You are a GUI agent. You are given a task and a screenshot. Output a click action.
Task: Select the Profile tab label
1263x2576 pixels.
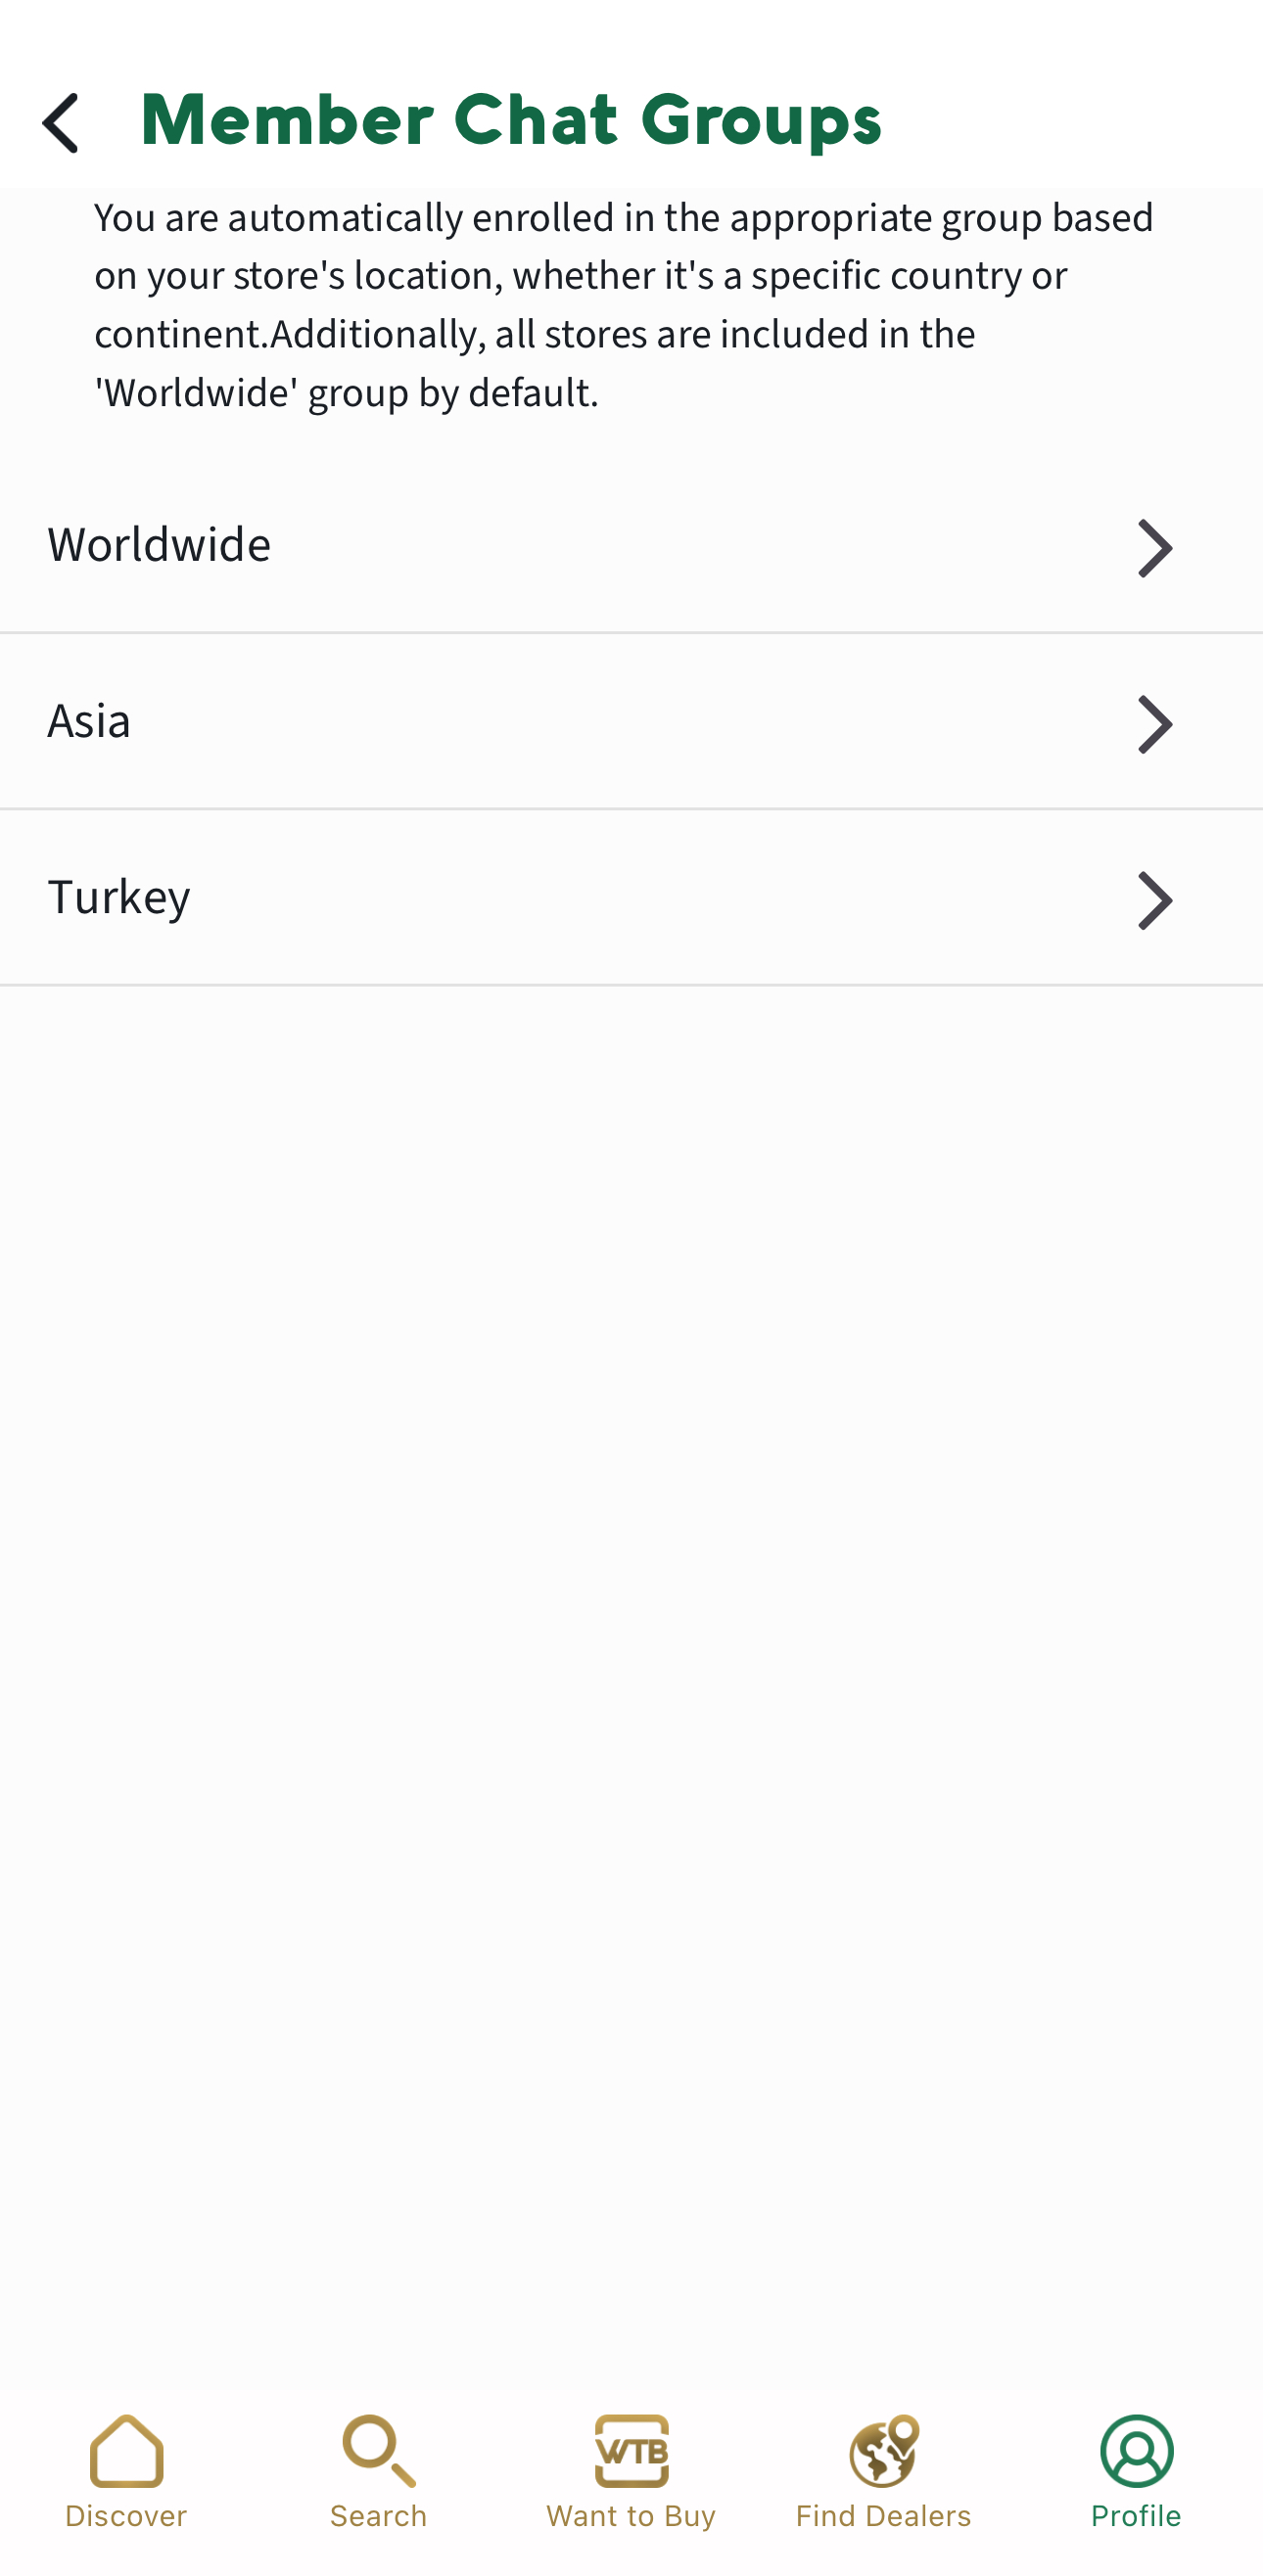tap(1136, 2516)
